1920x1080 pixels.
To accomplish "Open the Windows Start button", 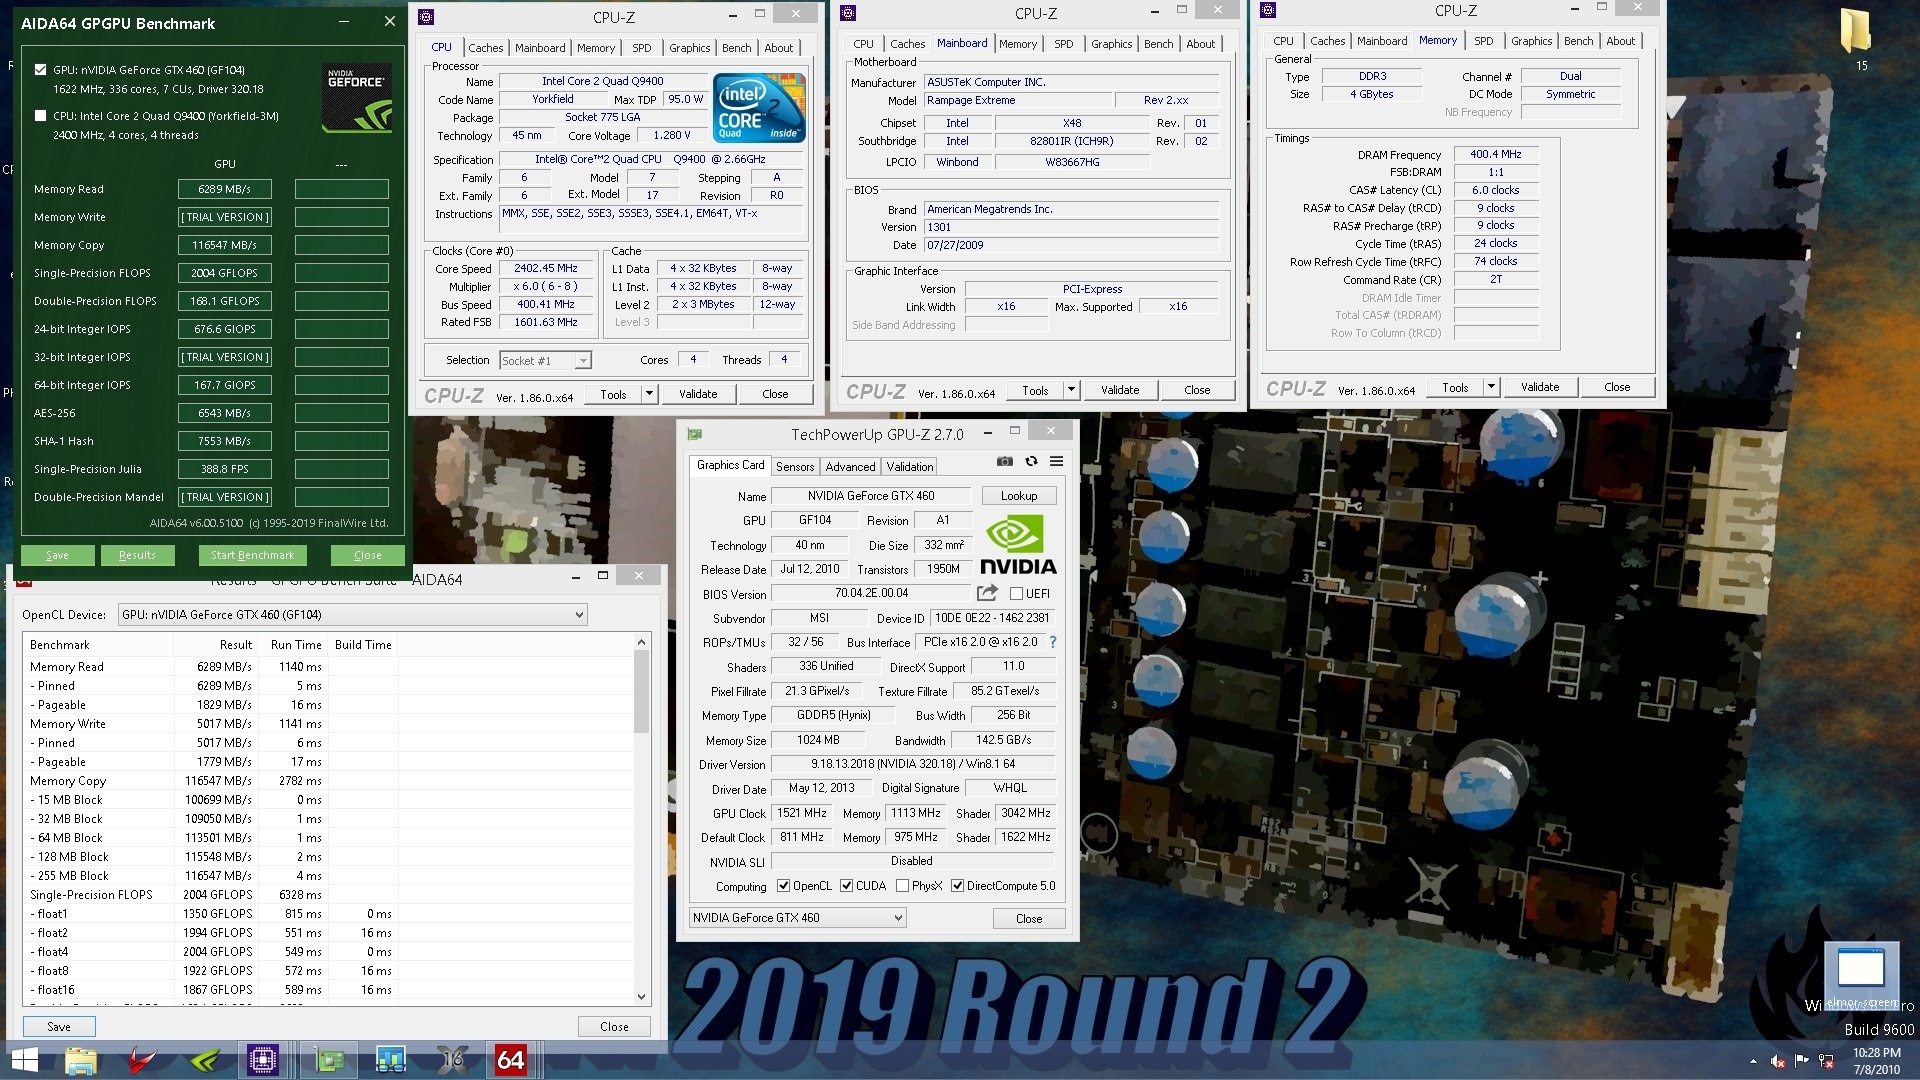I will 24,1060.
